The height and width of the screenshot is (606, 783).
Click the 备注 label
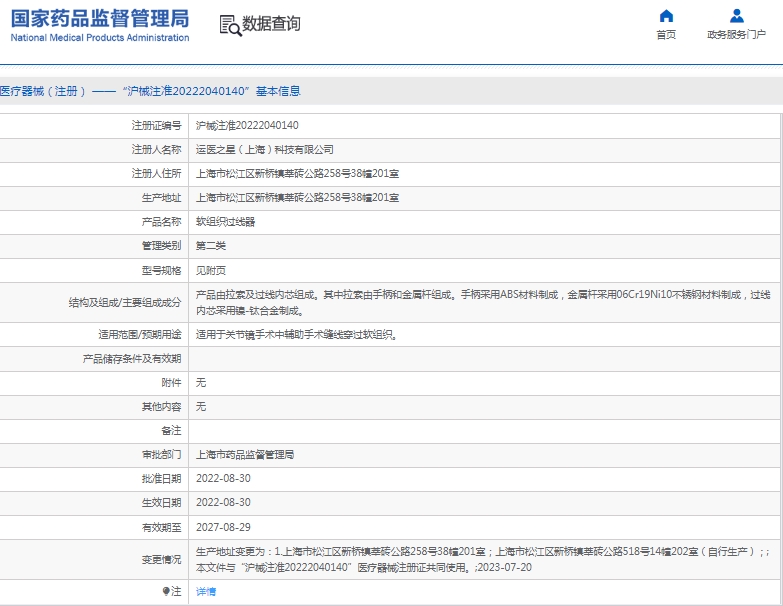click(171, 430)
